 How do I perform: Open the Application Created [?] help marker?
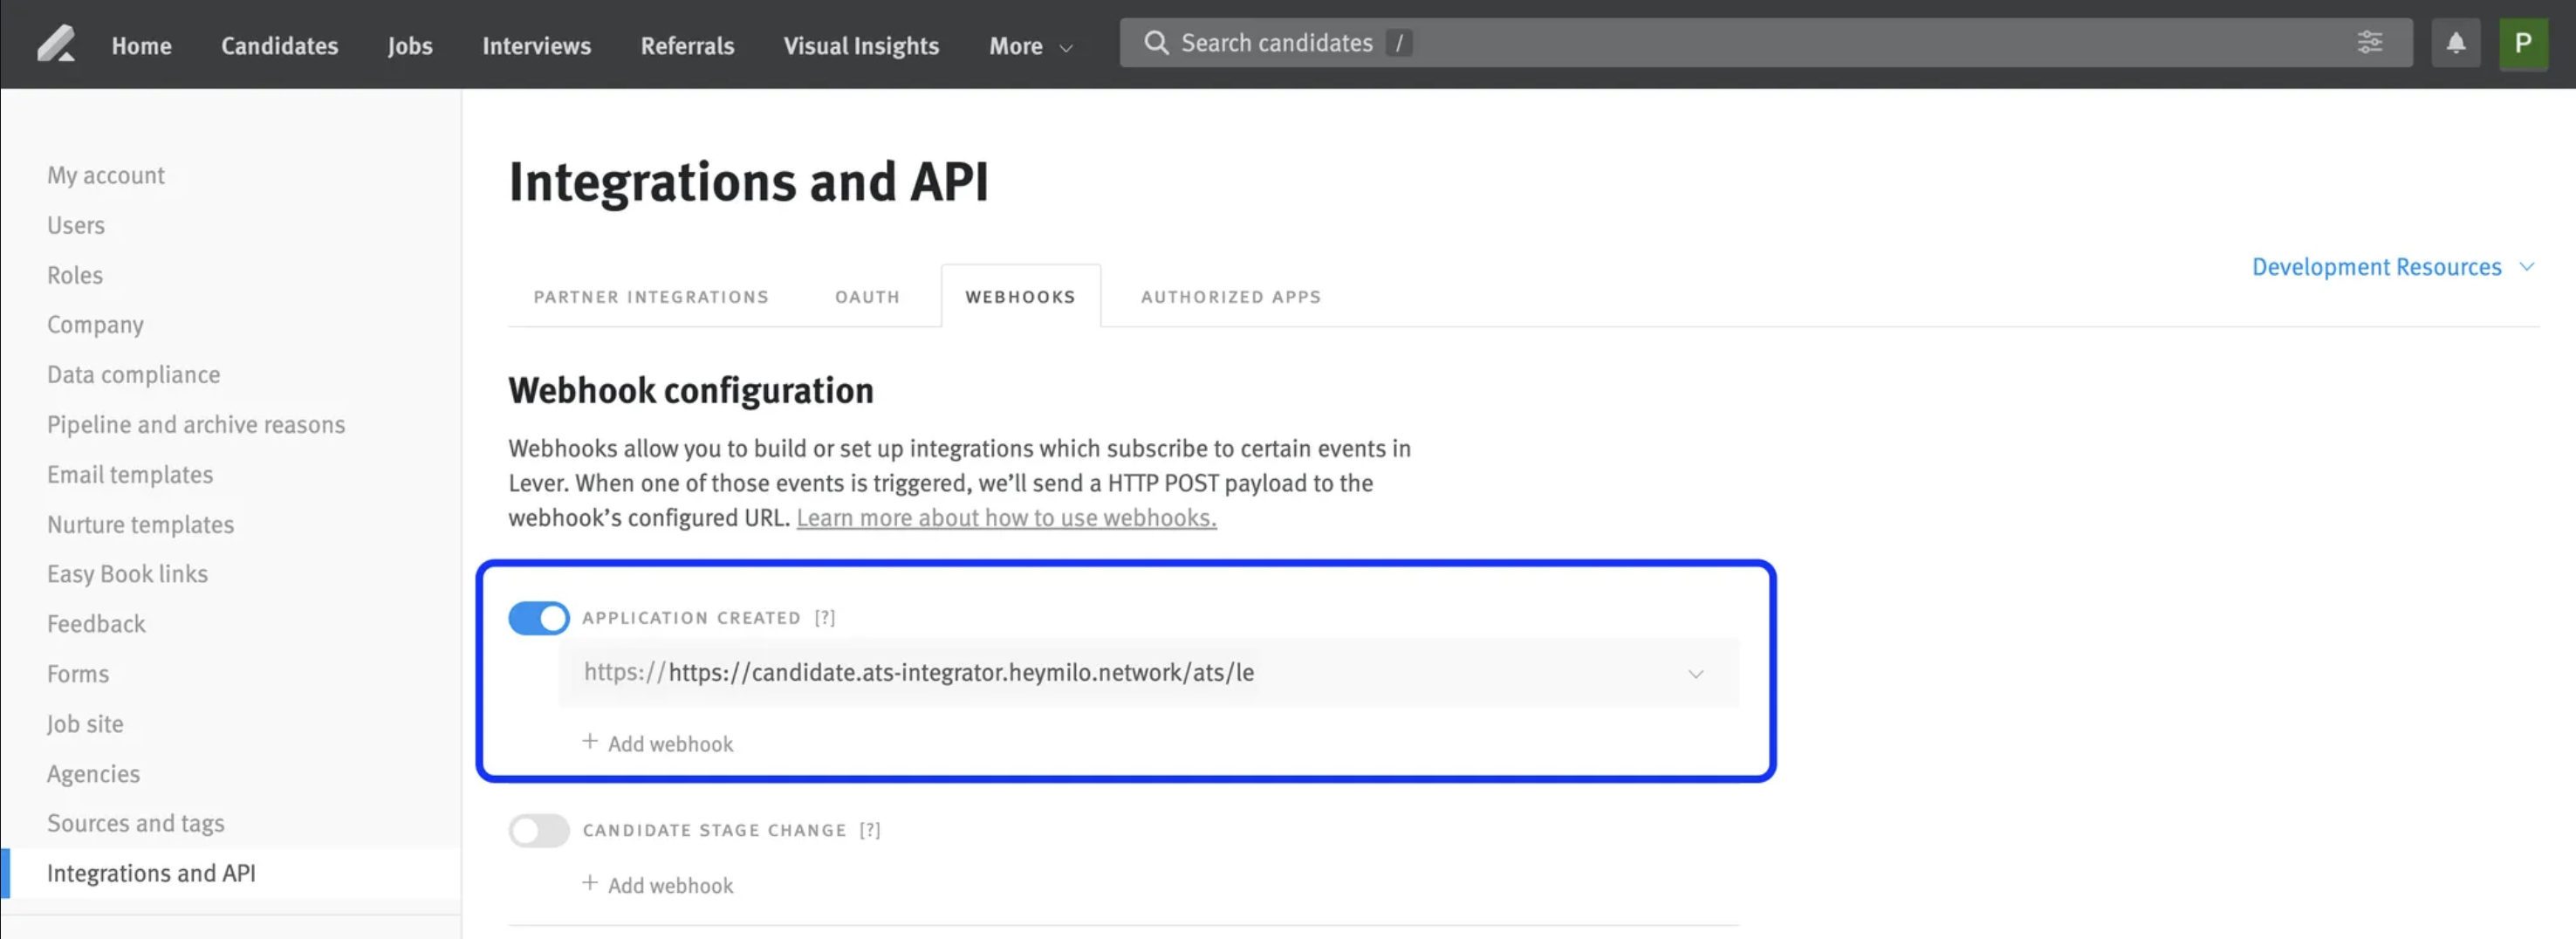click(x=825, y=618)
